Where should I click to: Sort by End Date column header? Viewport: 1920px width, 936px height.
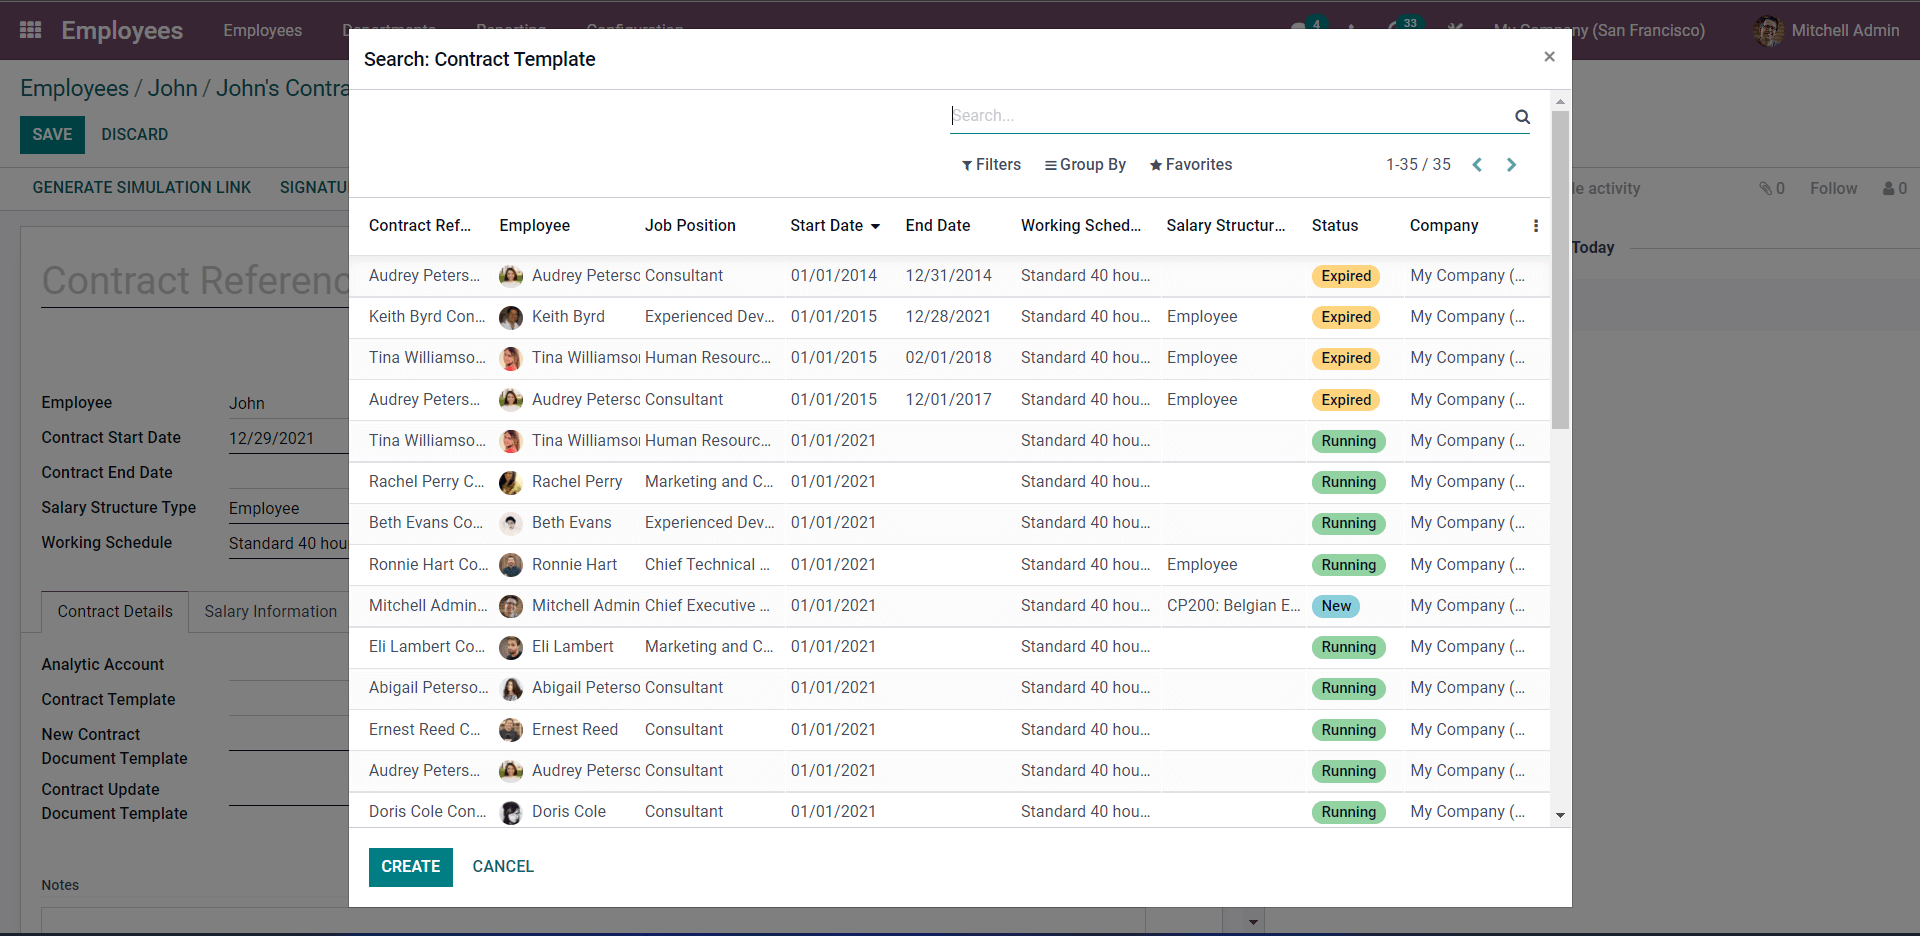tap(938, 226)
